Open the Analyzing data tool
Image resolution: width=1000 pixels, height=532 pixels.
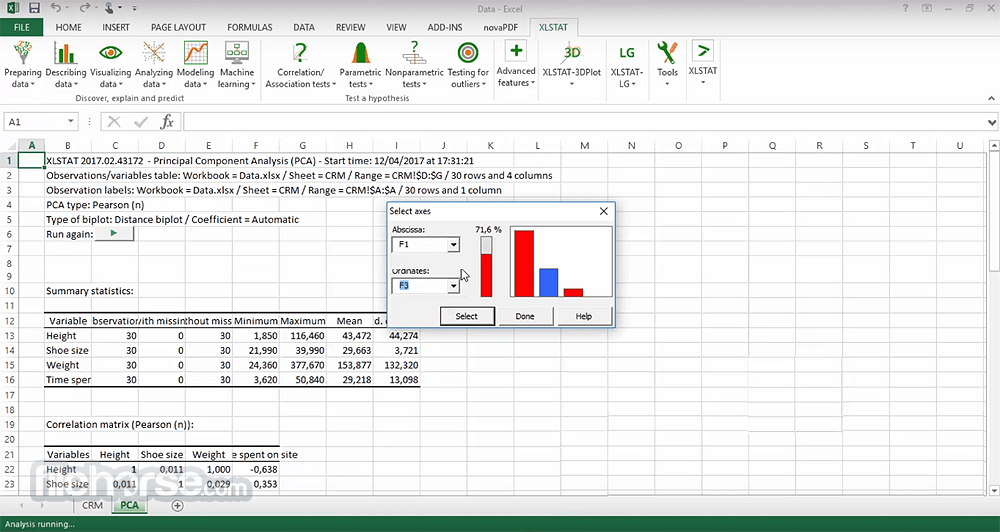point(154,64)
